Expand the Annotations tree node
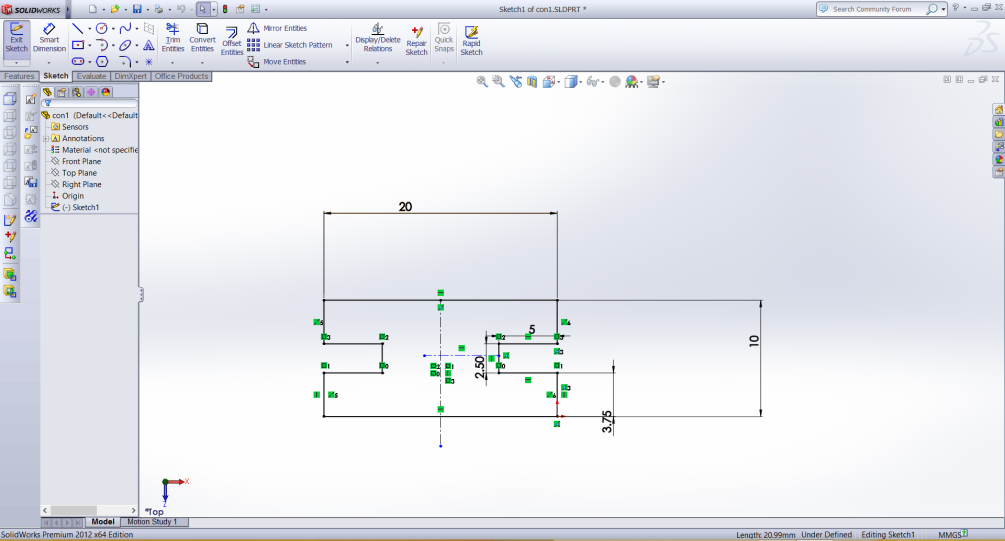 [x=46, y=138]
